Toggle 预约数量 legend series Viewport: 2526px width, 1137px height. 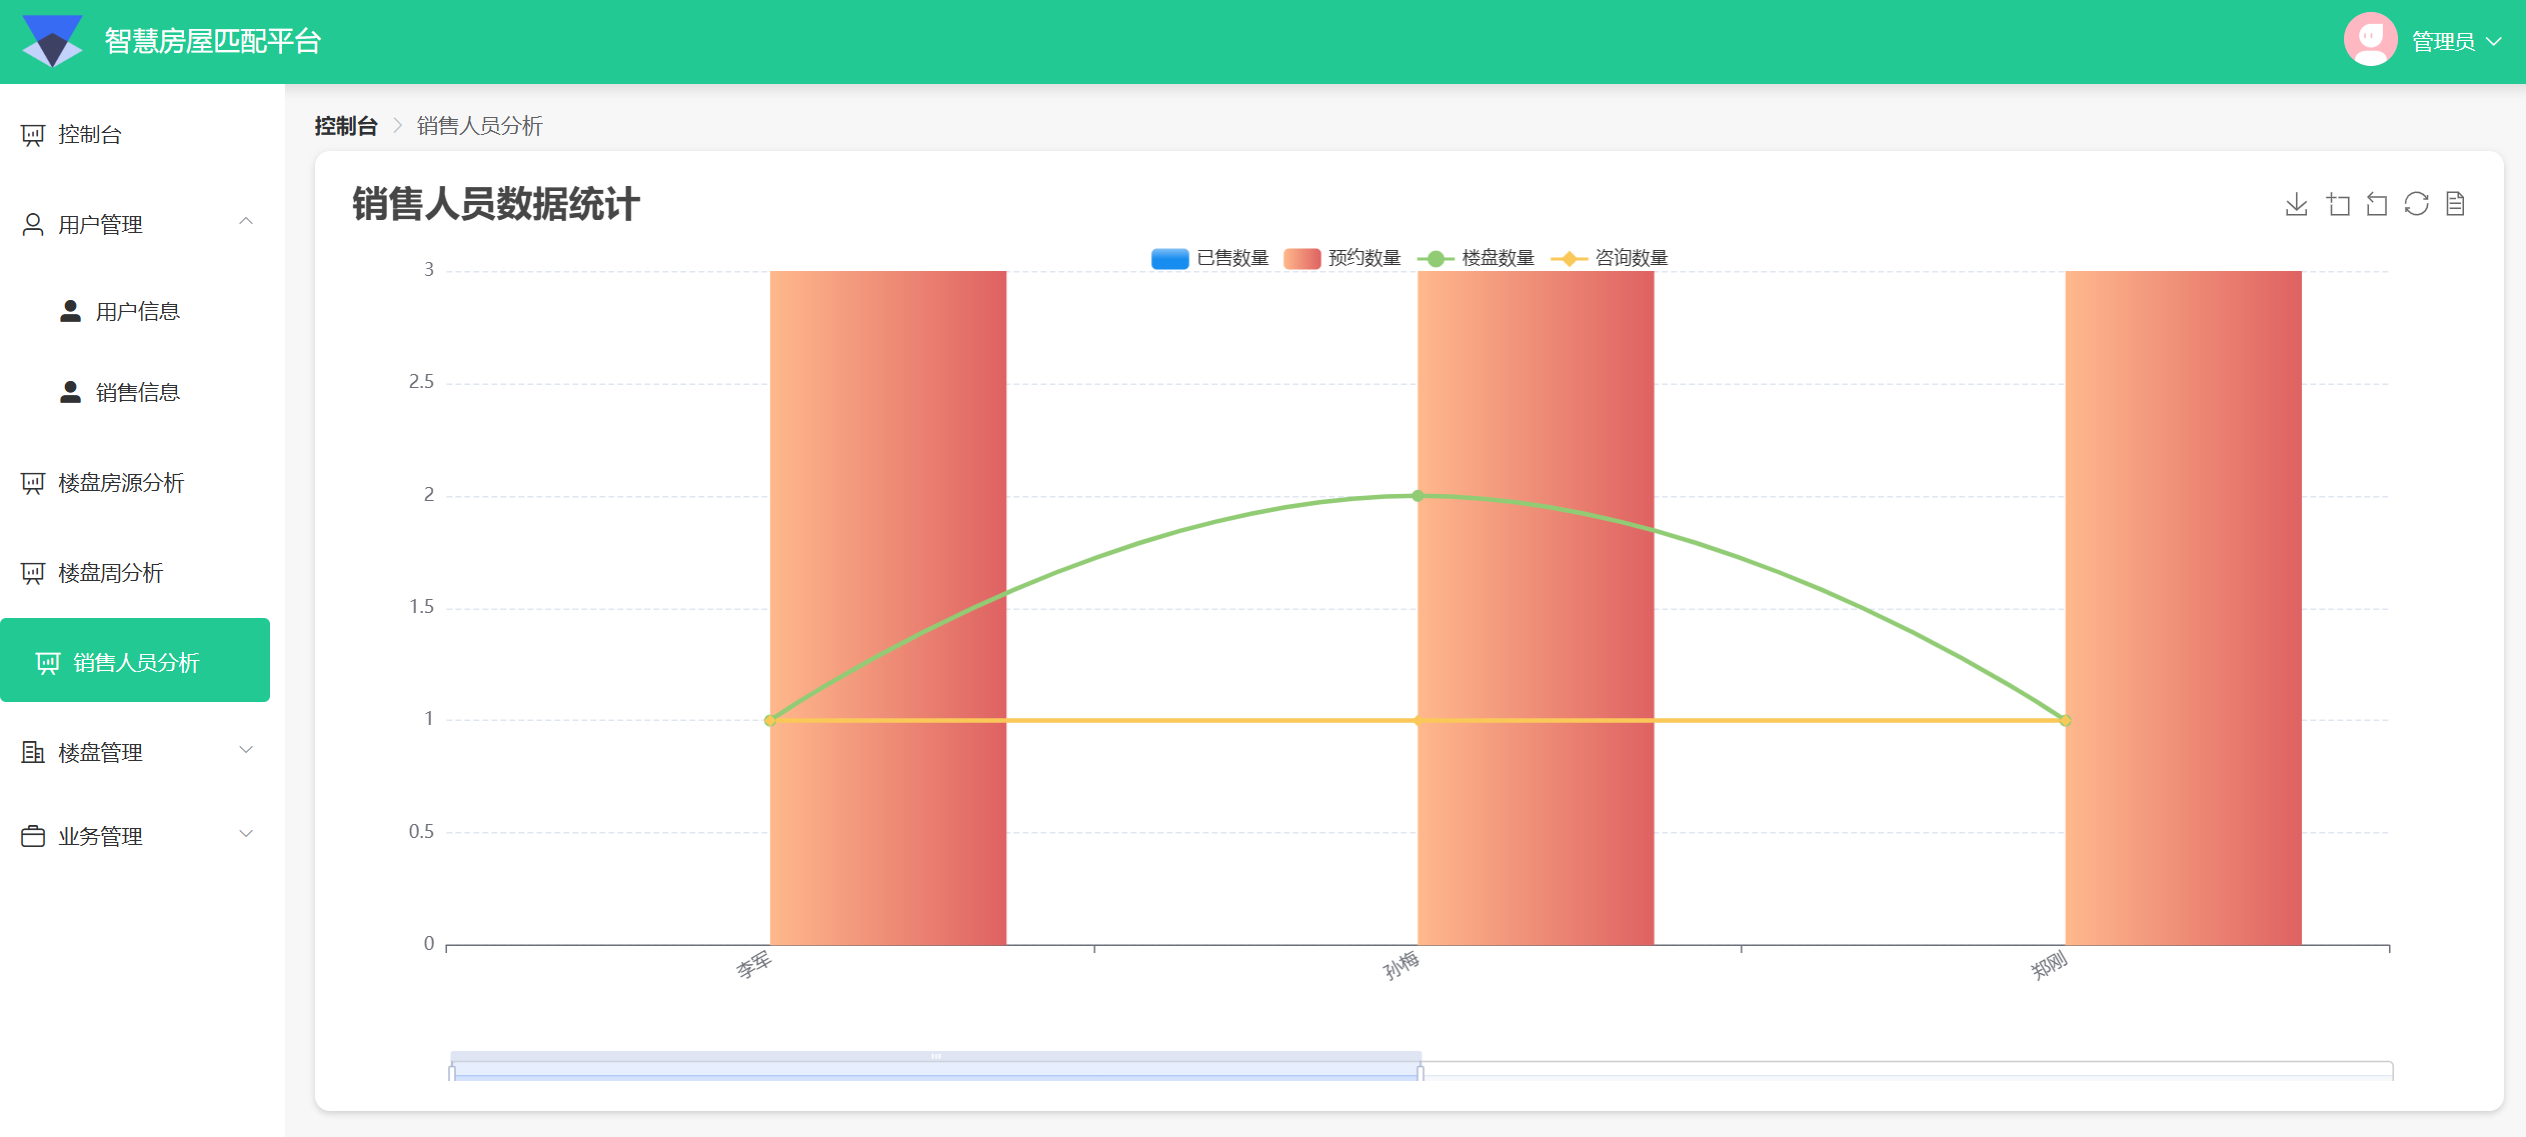1343,258
